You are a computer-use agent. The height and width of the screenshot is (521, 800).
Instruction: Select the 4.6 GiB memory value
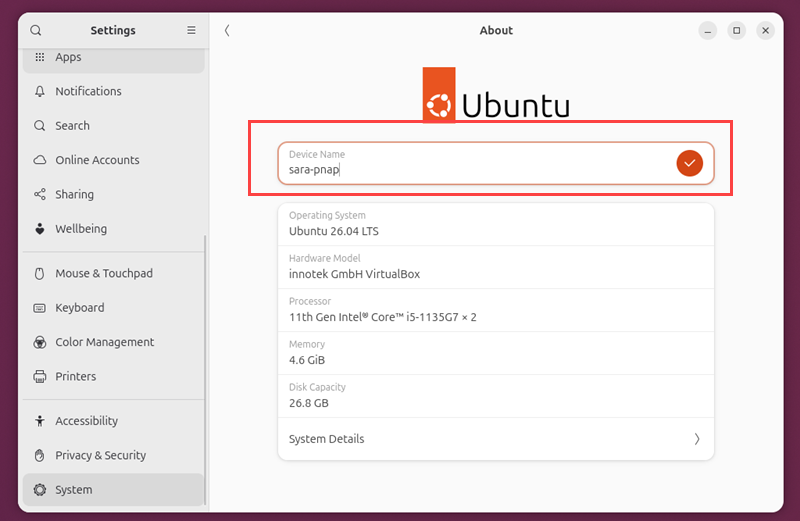point(307,360)
